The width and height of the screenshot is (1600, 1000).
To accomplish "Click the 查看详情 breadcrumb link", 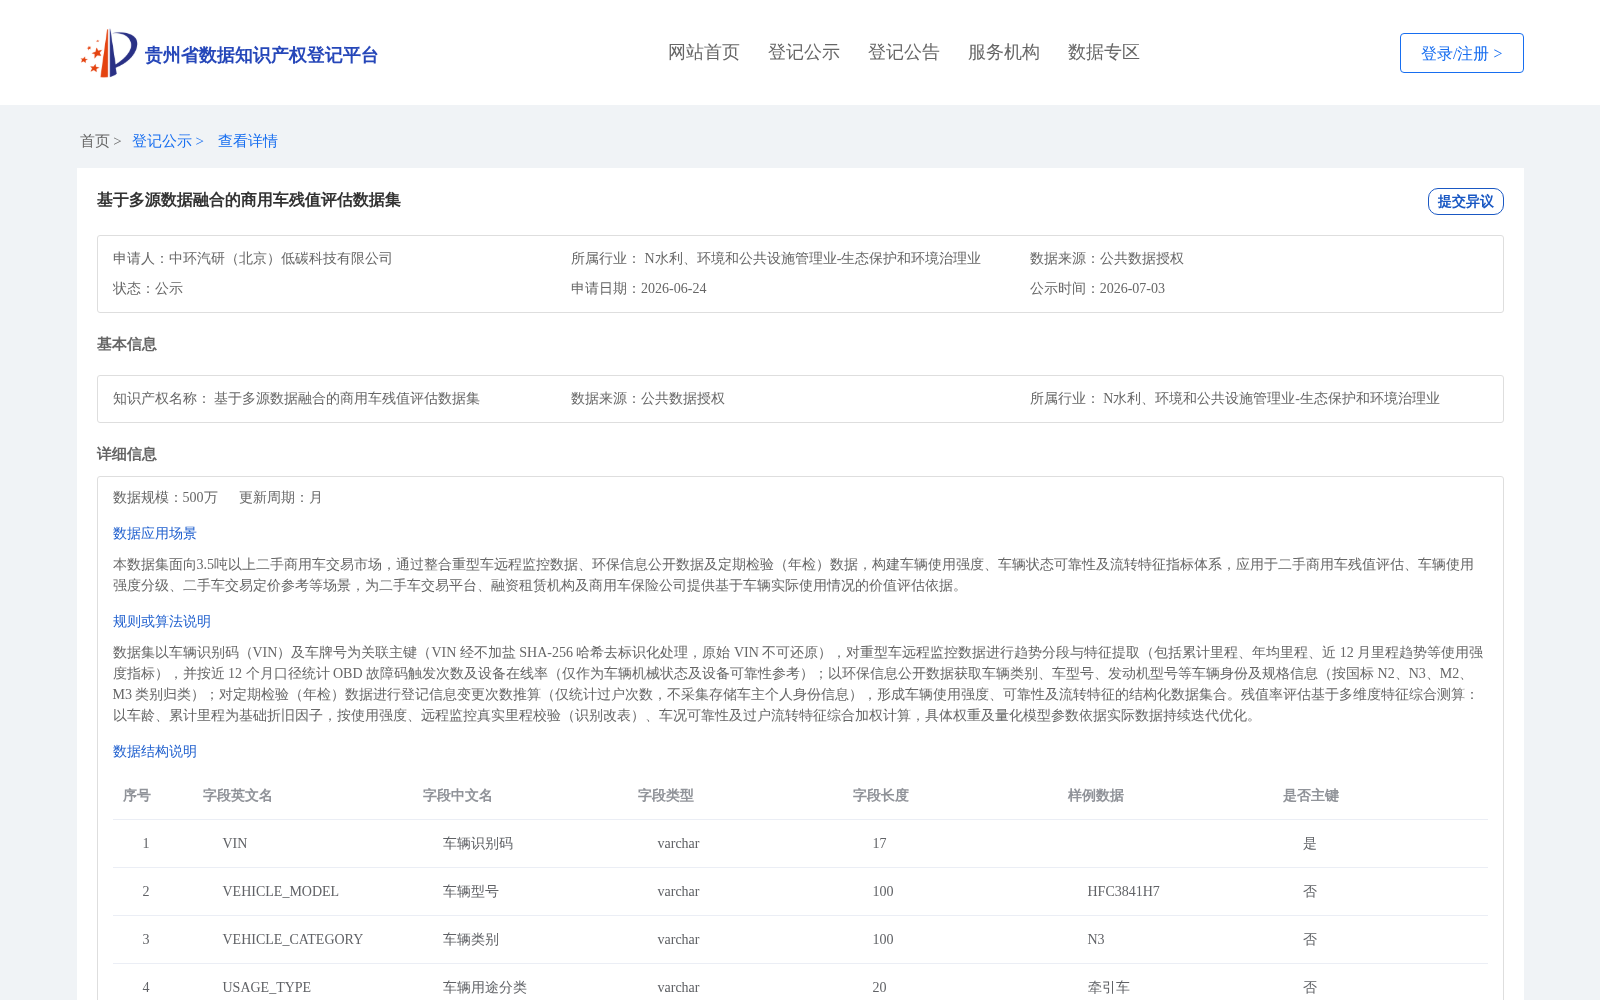I will pyautogui.click(x=248, y=141).
